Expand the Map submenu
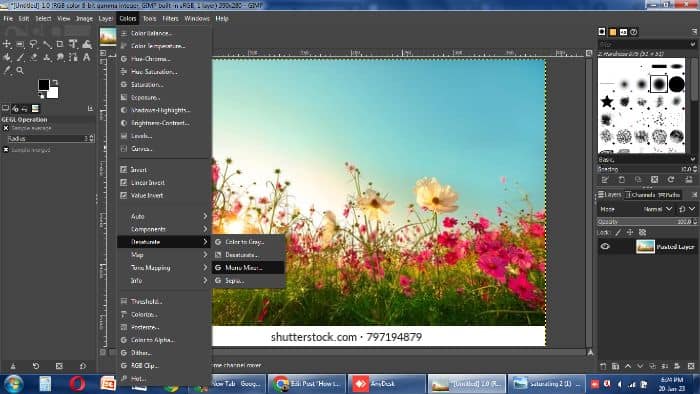Screen dimensions: 700x394 click(x=164, y=255)
